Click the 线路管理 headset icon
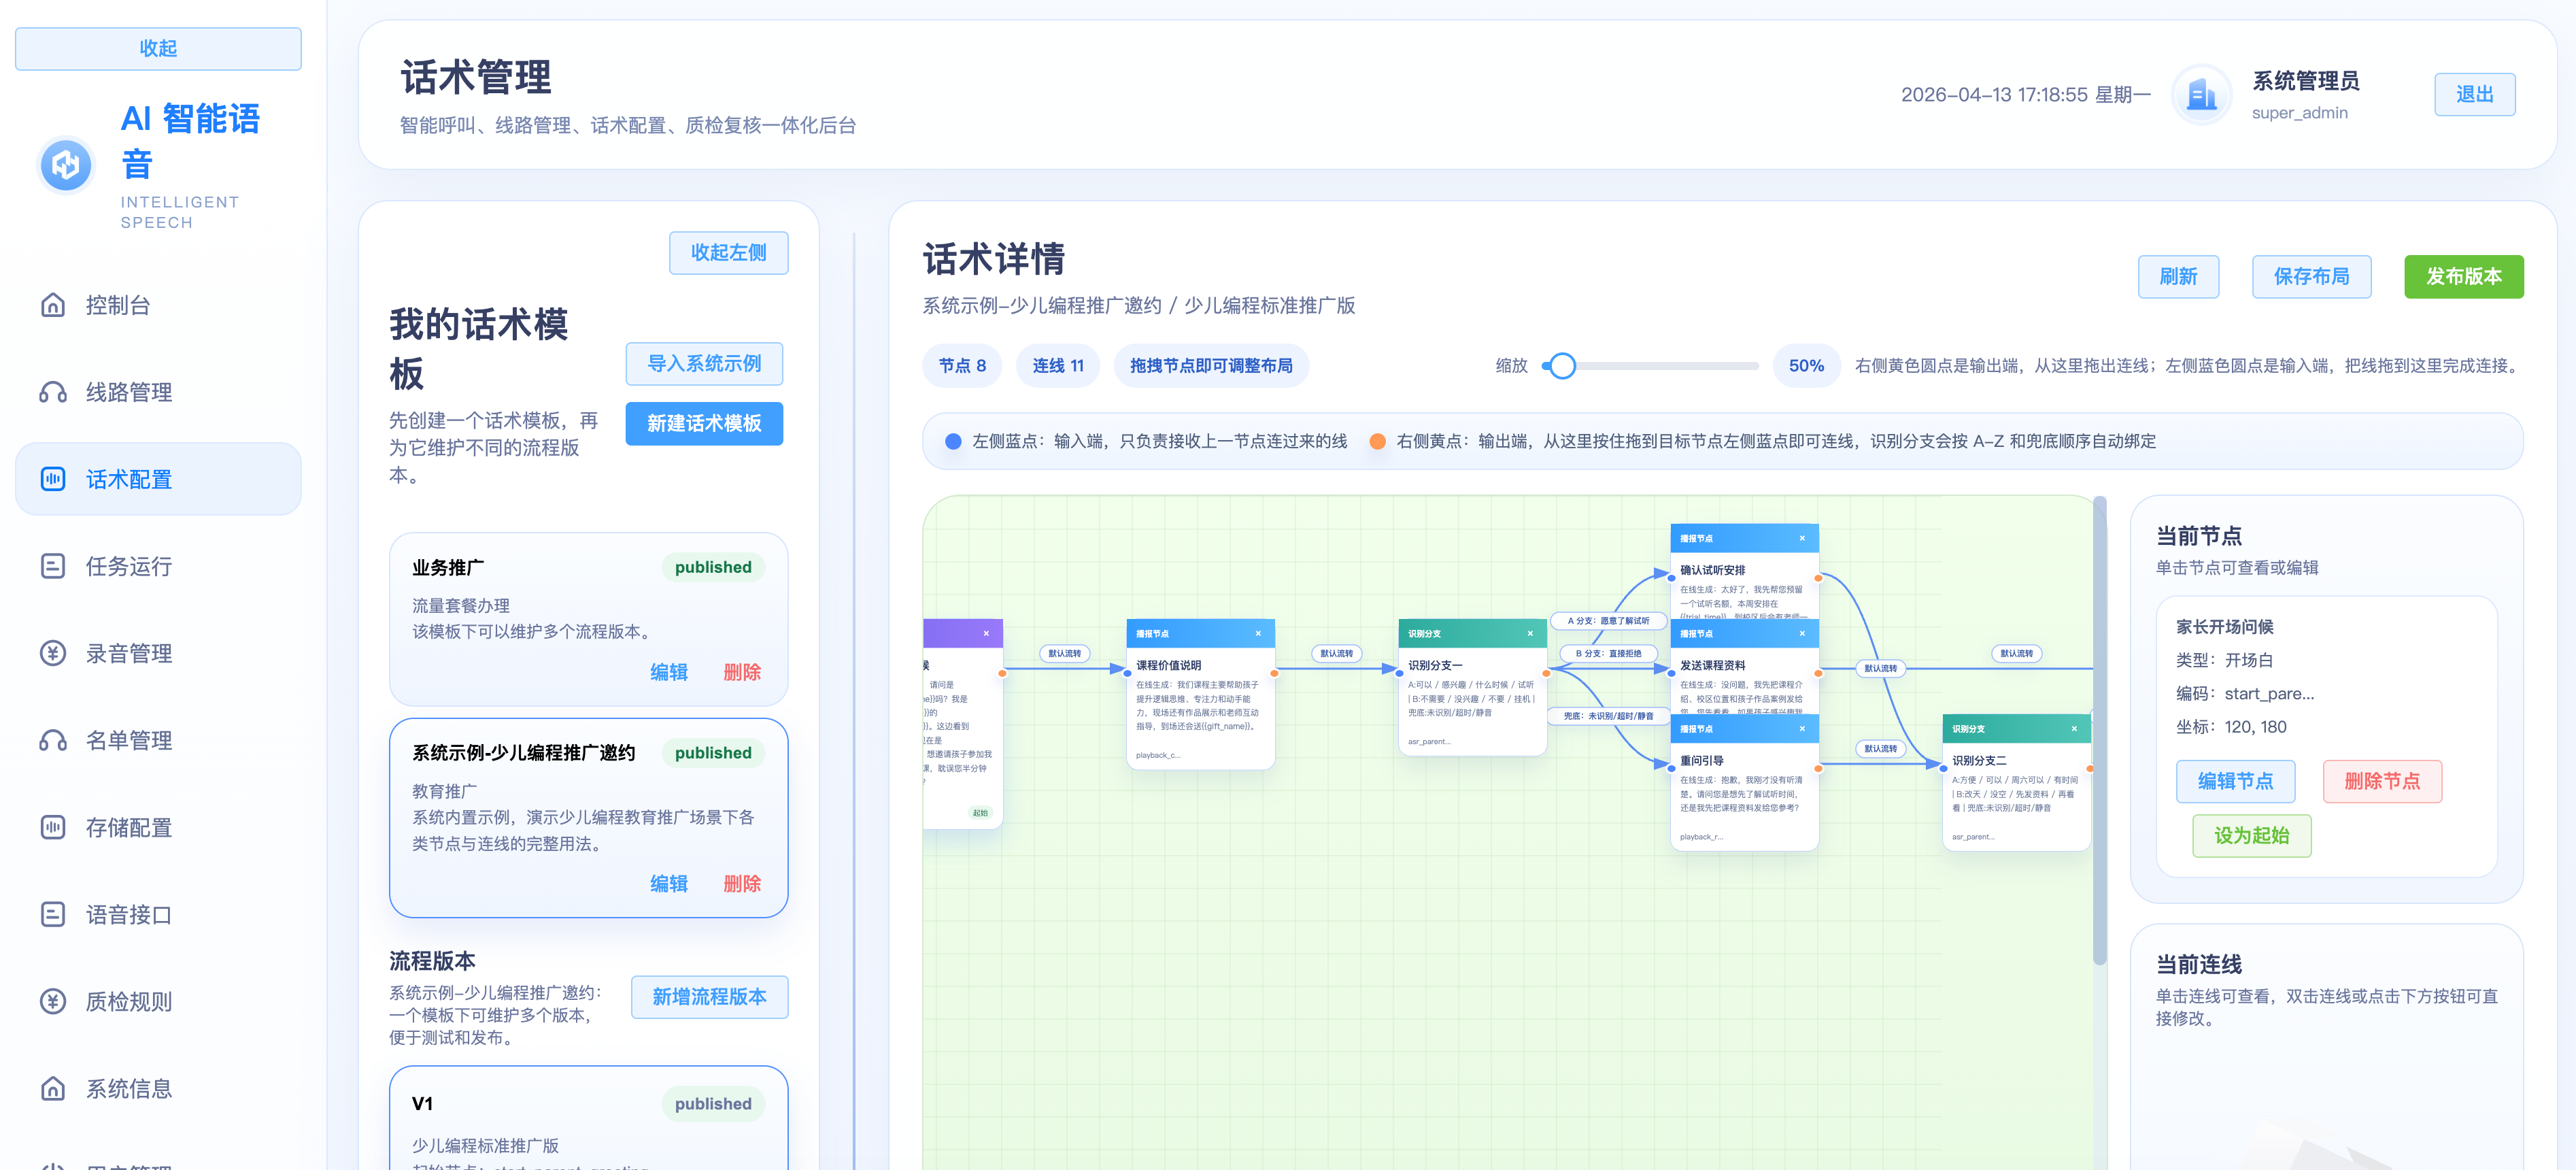The height and width of the screenshot is (1170, 2576). (53, 392)
